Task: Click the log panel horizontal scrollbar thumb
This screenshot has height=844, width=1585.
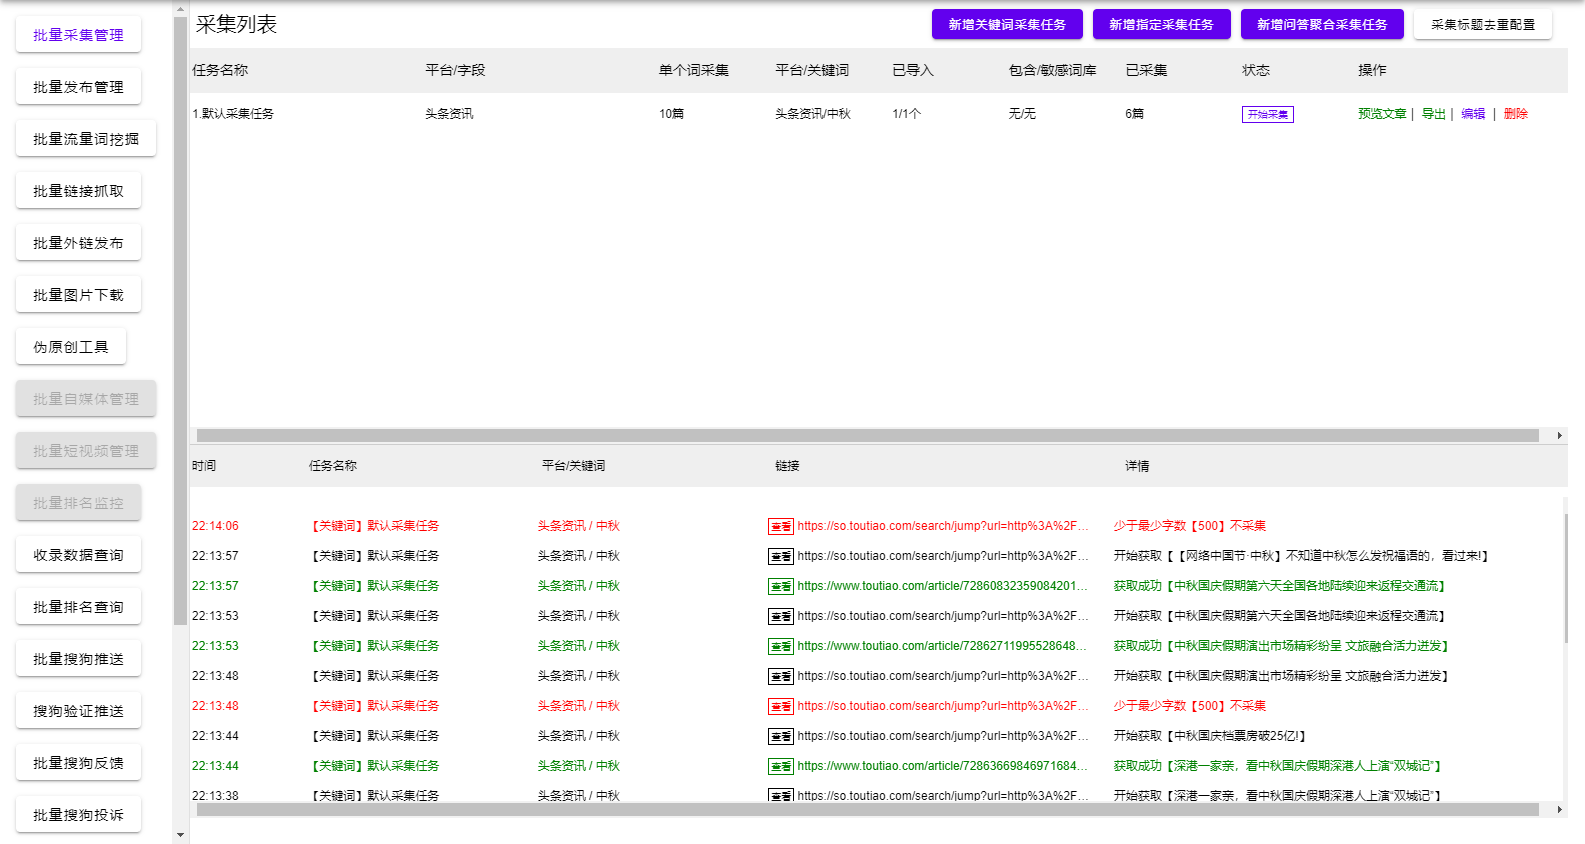Action: point(868,810)
